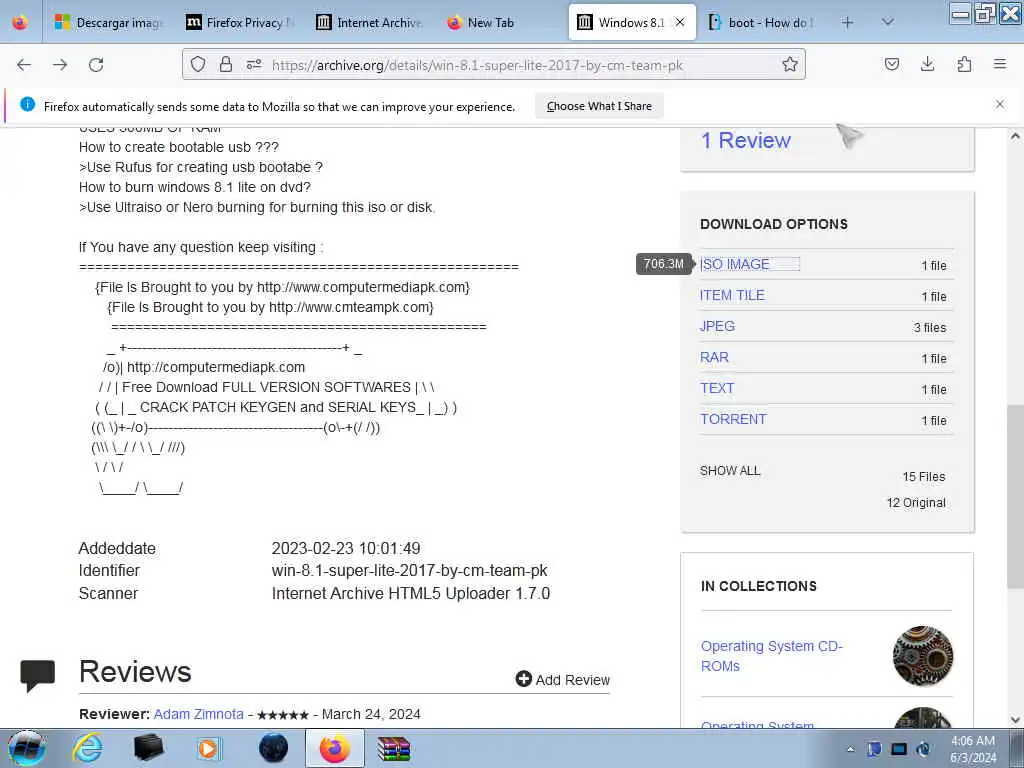Show hidden system tray icons

(x=850, y=749)
